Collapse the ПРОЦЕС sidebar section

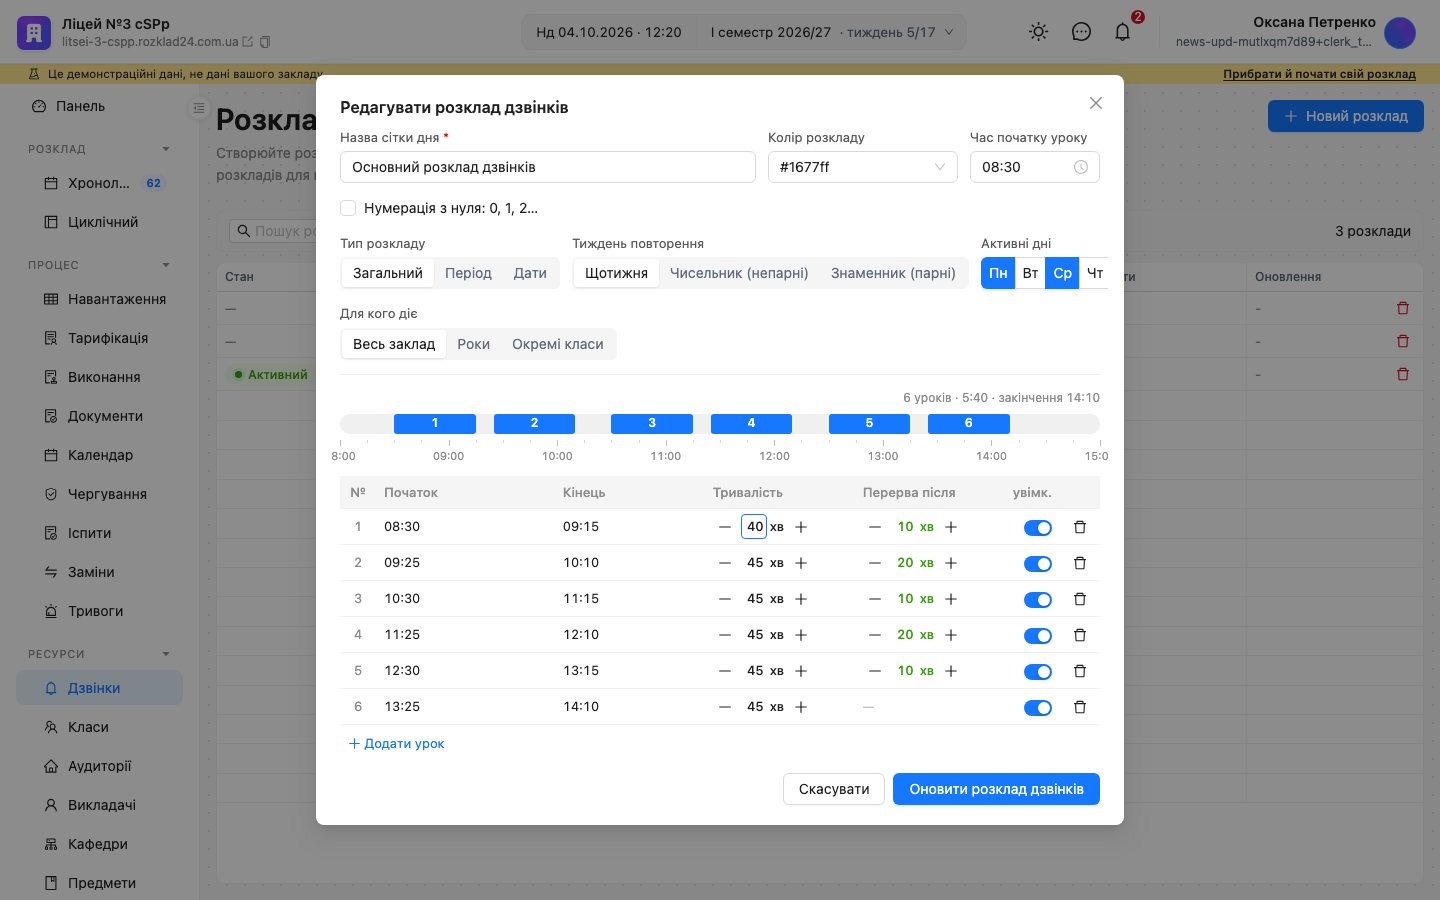[x=166, y=265]
